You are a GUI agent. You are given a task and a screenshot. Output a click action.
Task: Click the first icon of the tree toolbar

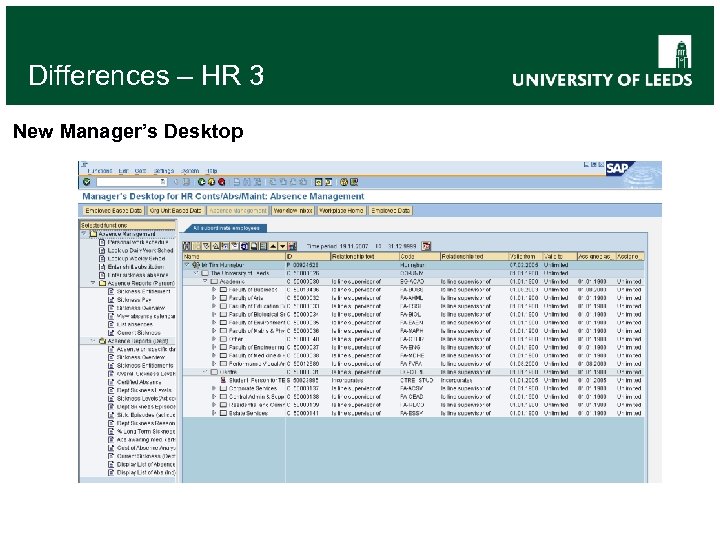coord(187,246)
